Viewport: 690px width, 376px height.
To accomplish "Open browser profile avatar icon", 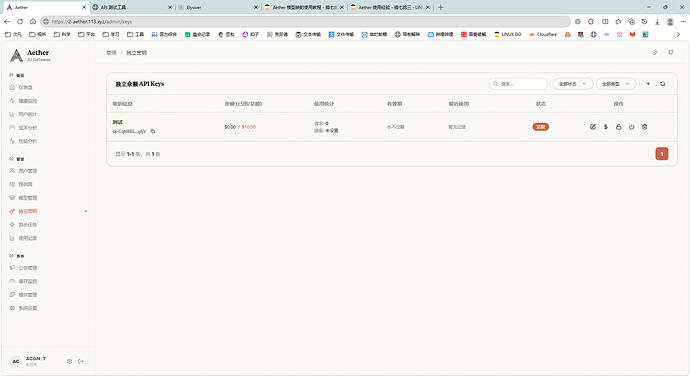I will point(670,21).
